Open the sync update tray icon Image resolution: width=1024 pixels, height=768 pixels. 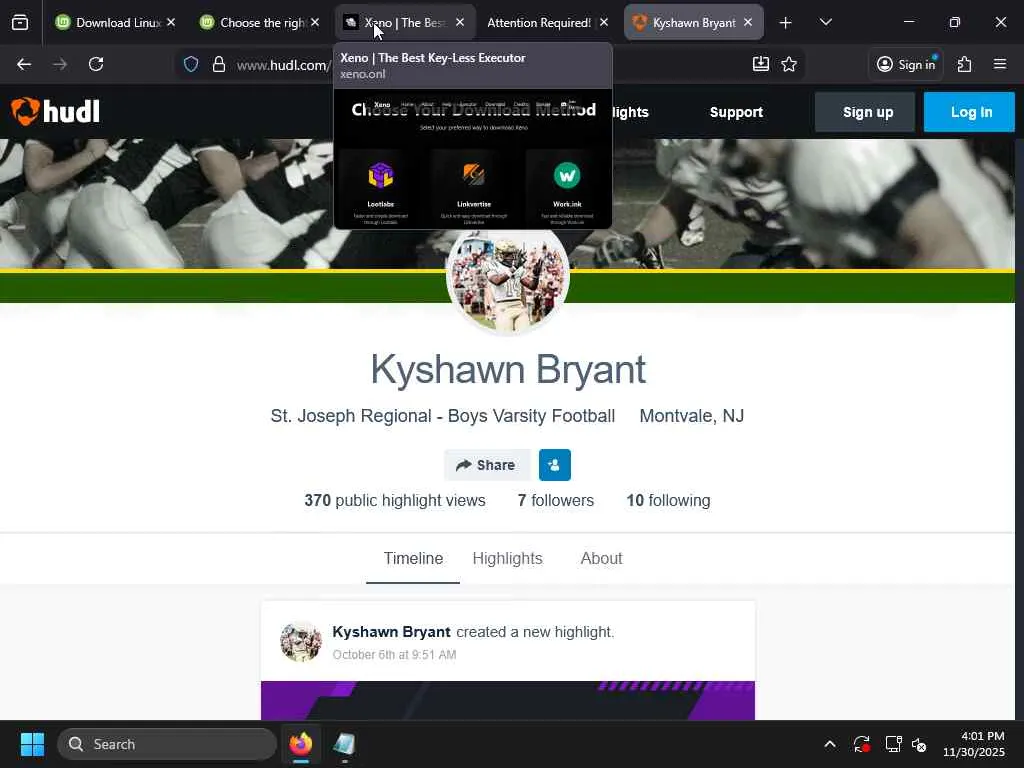coord(861,744)
